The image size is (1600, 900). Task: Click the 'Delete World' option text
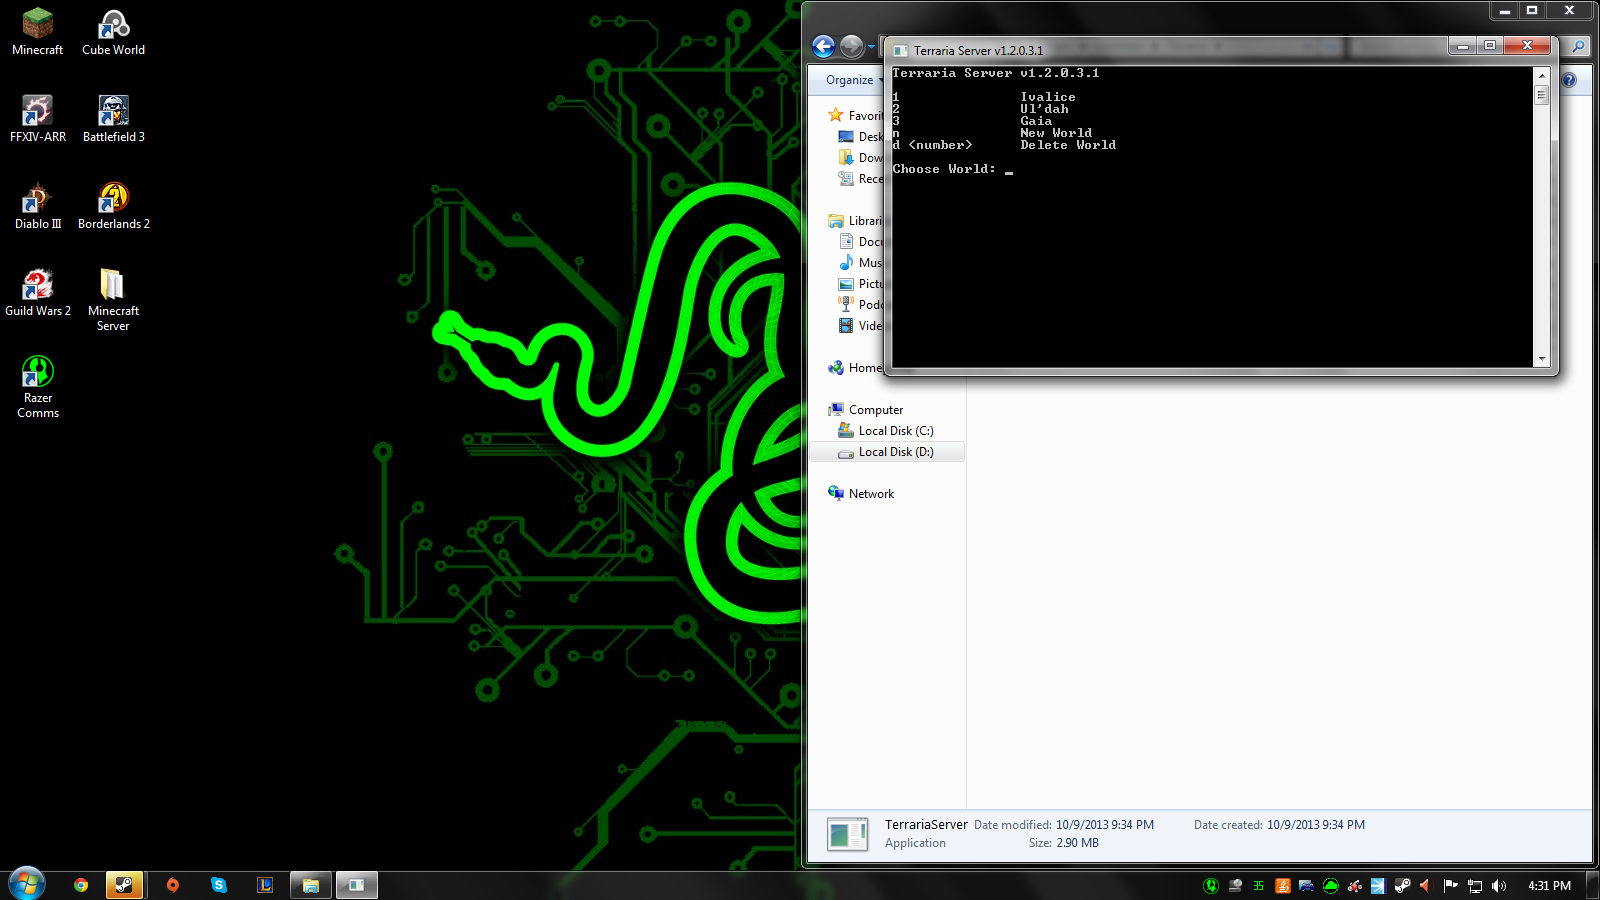[1068, 145]
